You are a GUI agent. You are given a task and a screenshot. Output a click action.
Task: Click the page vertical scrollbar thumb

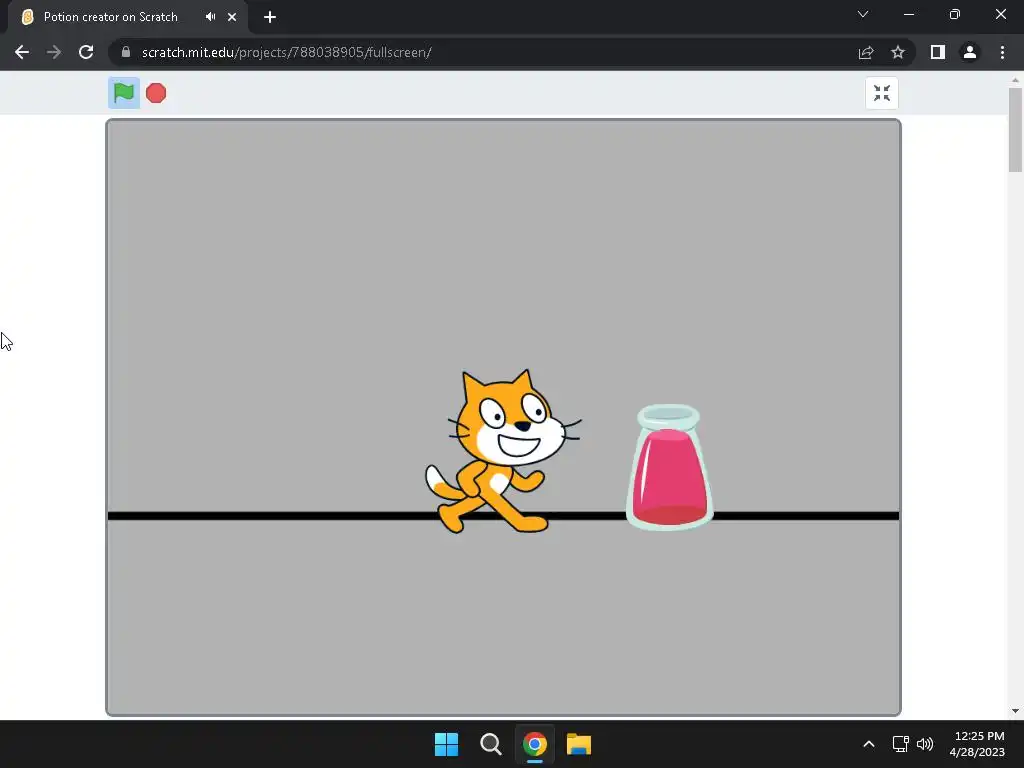[x=1015, y=129]
